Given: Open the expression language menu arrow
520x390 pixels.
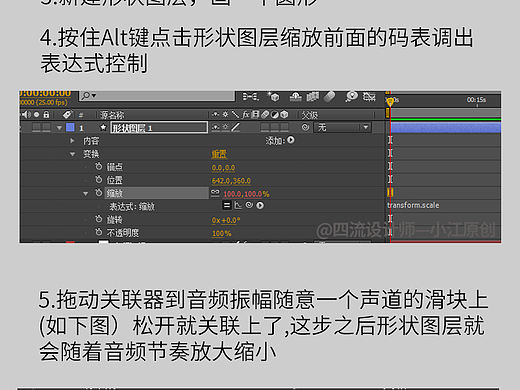Looking at the screenshot, I should (x=260, y=206).
